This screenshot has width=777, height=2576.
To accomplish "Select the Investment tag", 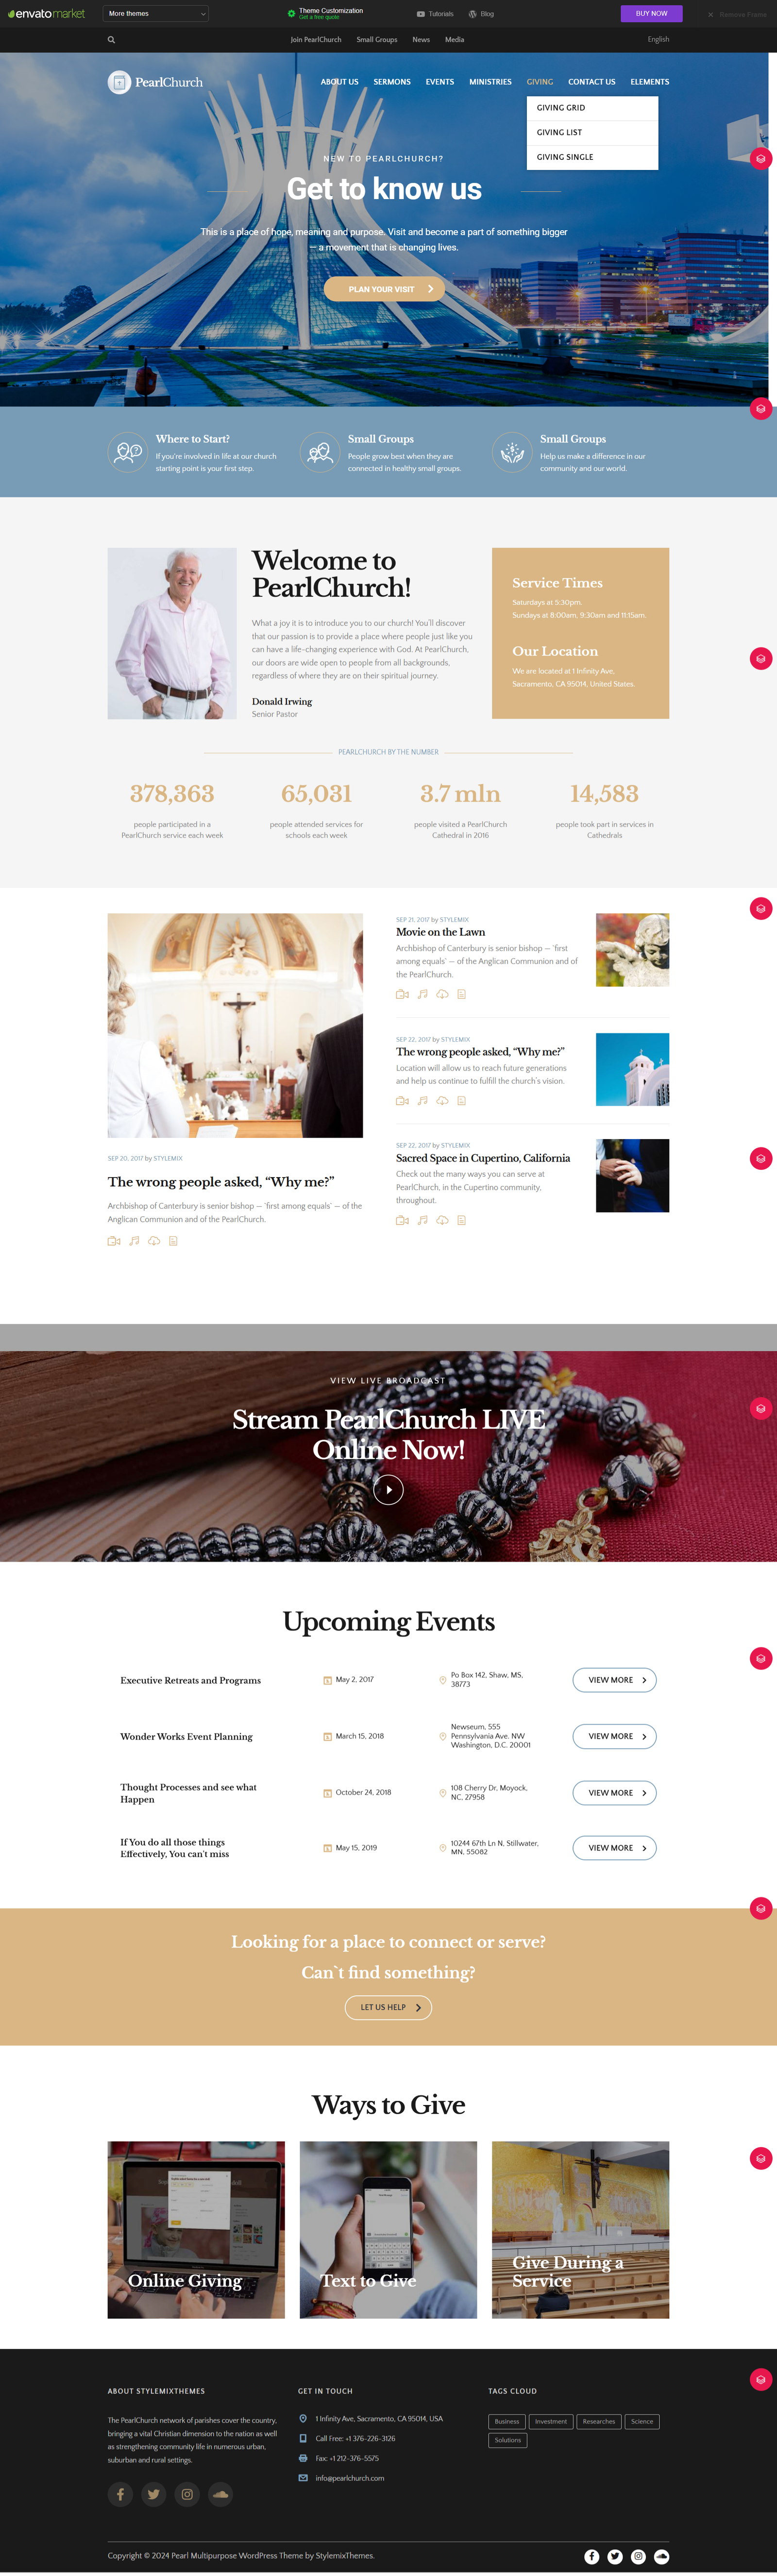I will 550,2421.
